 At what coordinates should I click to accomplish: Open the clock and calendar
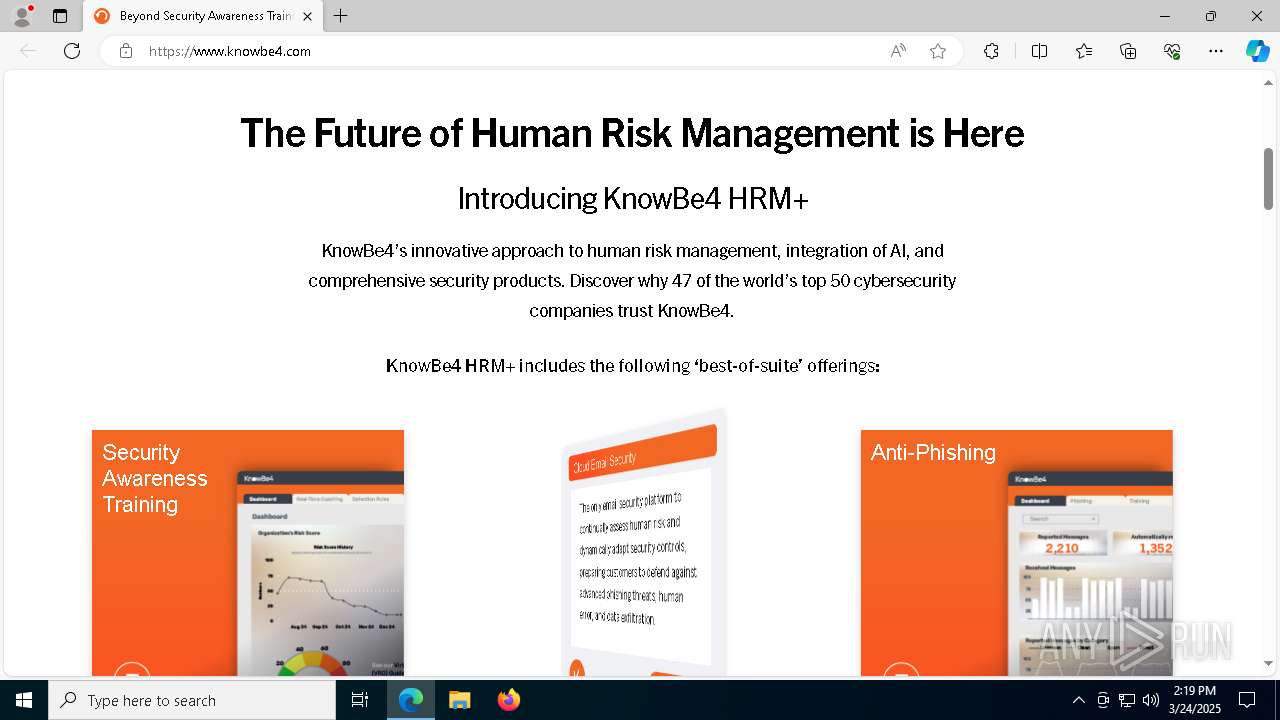click(x=1195, y=700)
